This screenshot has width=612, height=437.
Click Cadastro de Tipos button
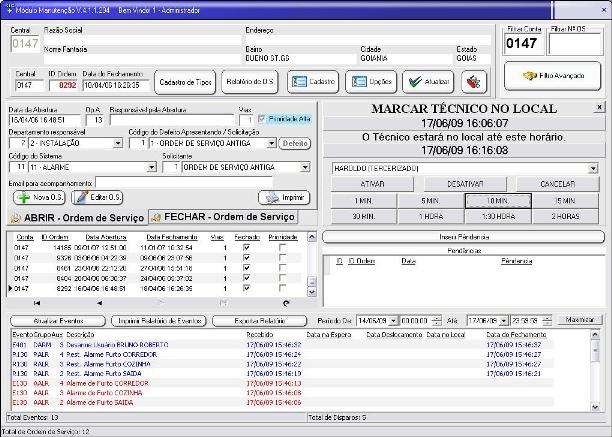185,82
